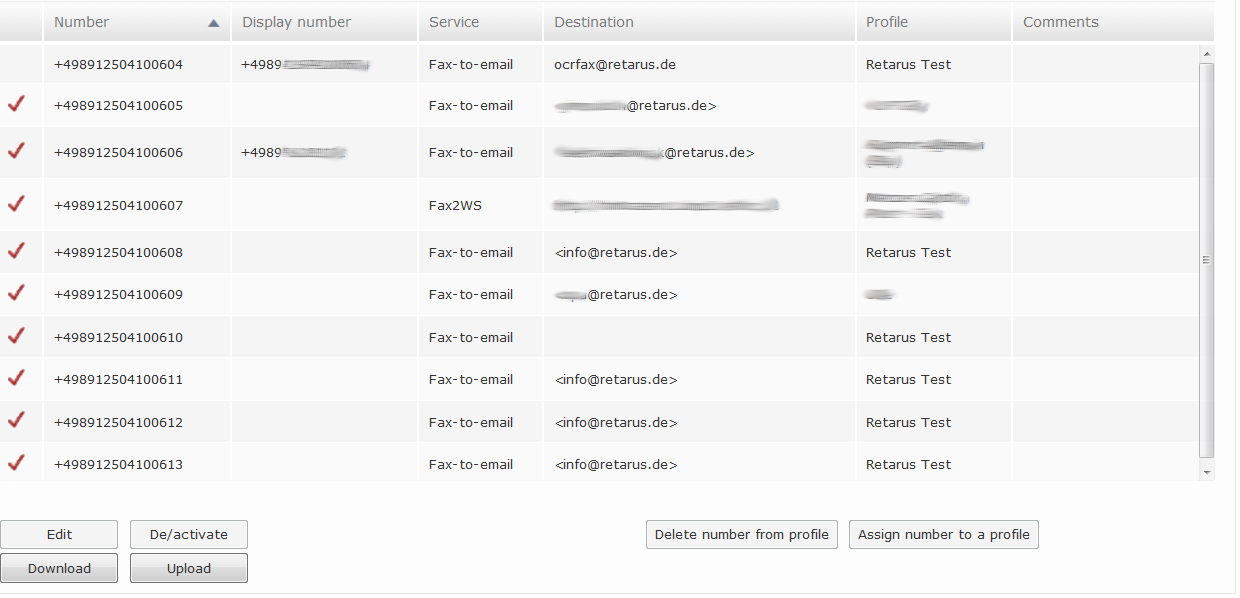Click the ocrfax@retarus.de destination cell

pos(615,63)
